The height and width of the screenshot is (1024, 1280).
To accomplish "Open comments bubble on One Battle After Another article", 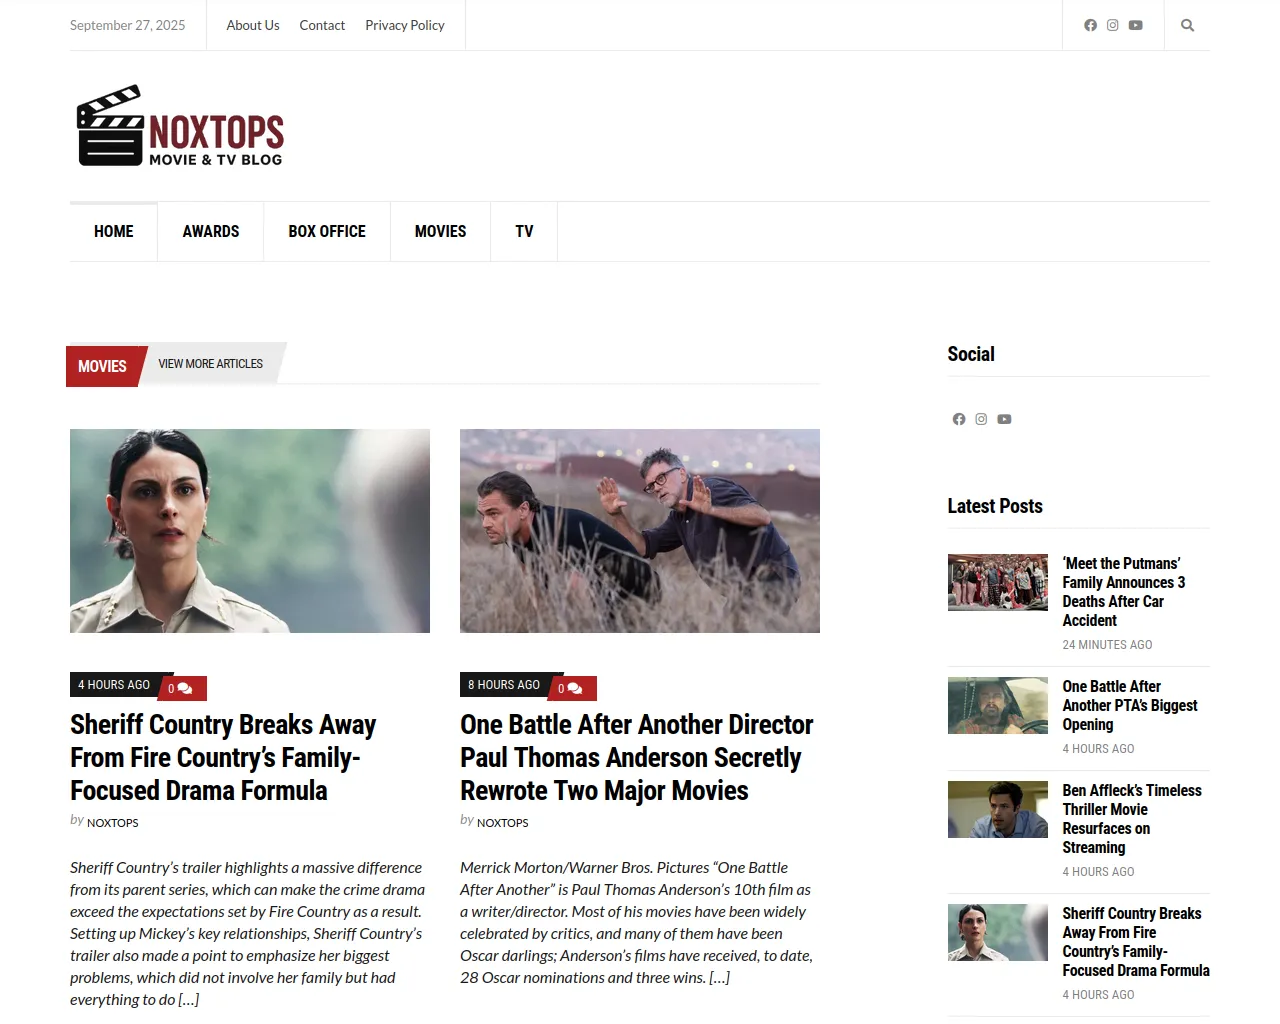I will coord(571,688).
